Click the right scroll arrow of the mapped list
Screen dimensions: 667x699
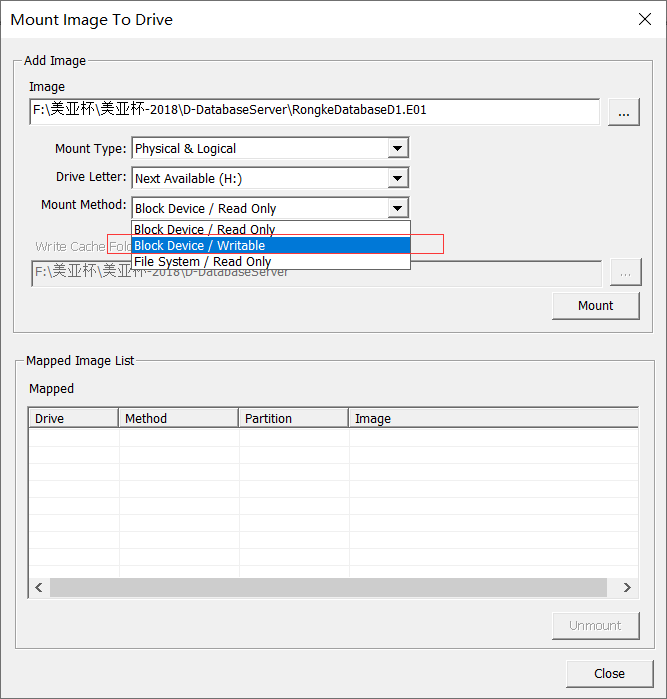coord(627,588)
